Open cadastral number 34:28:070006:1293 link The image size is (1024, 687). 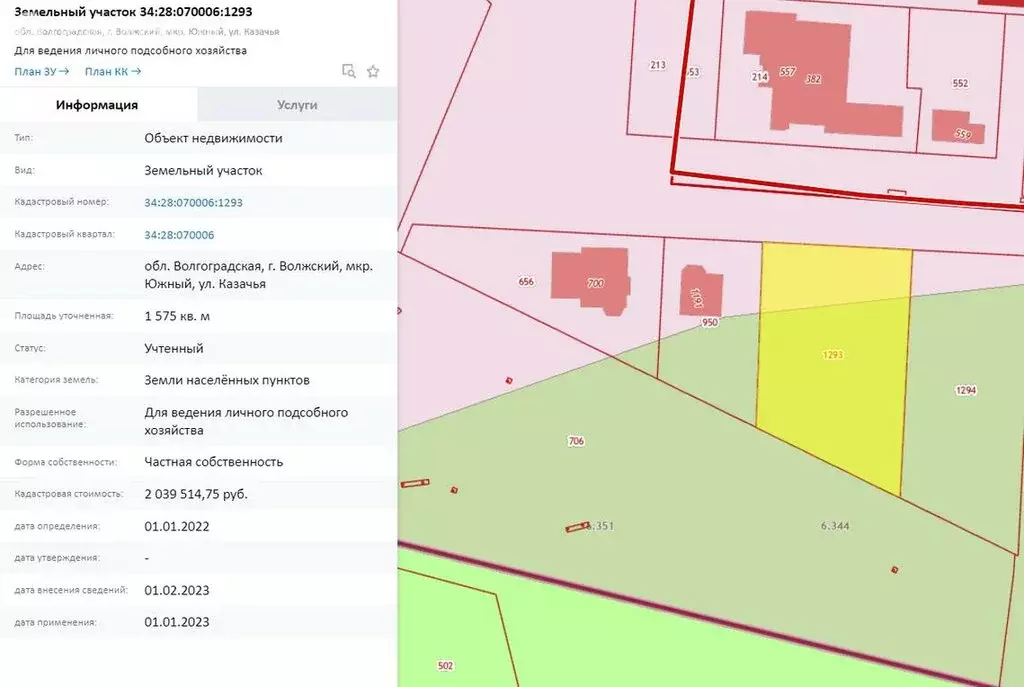coord(193,202)
